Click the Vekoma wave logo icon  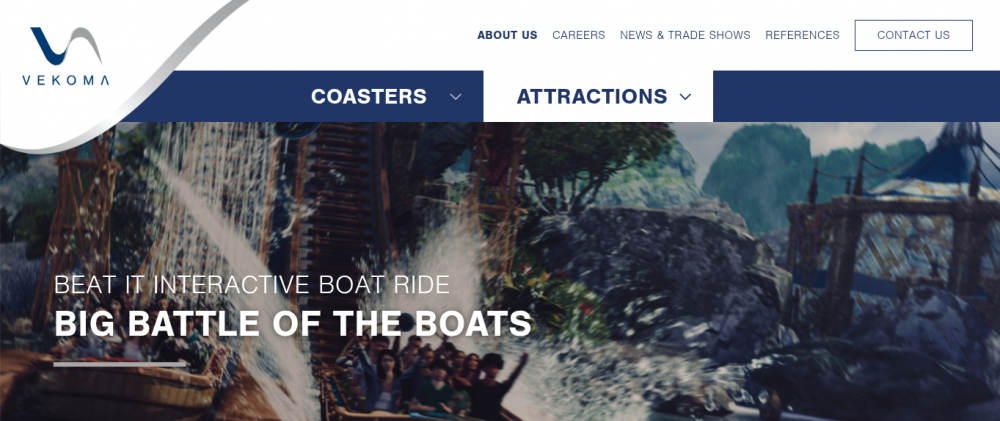click(66, 46)
